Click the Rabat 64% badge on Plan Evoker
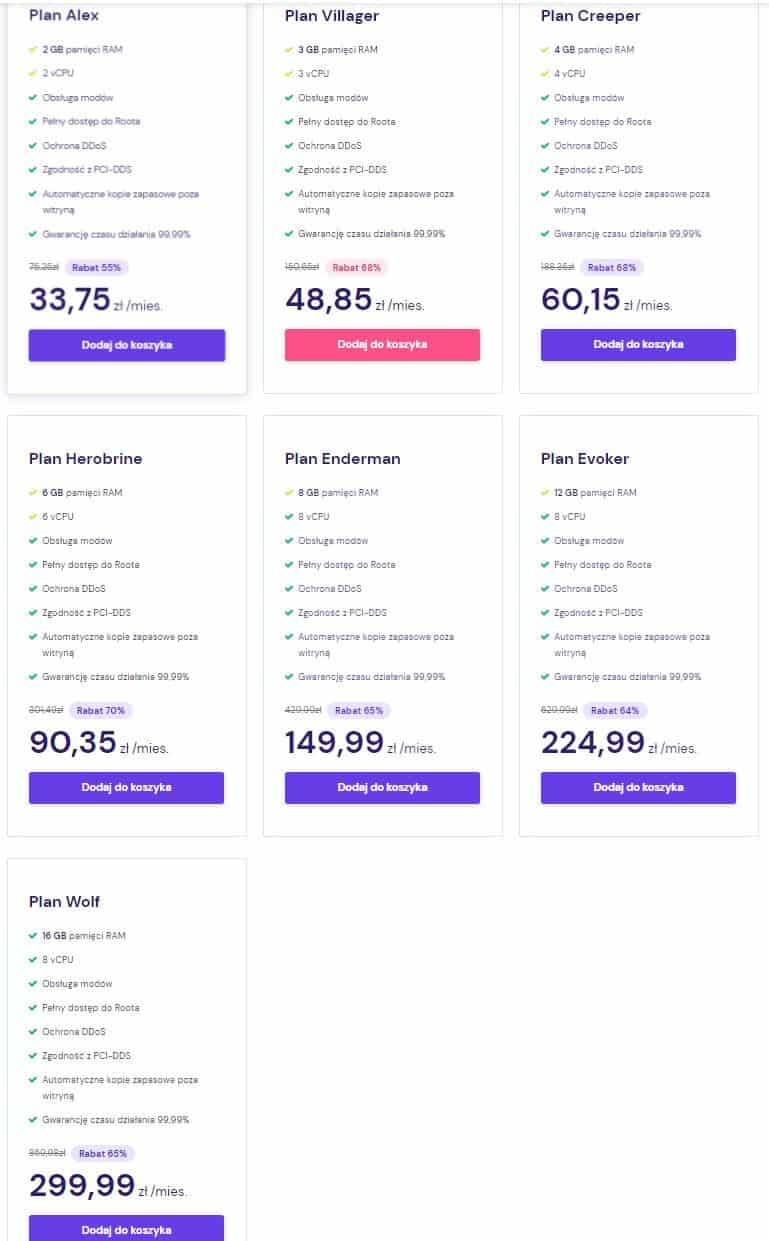 tap(616, 711)
